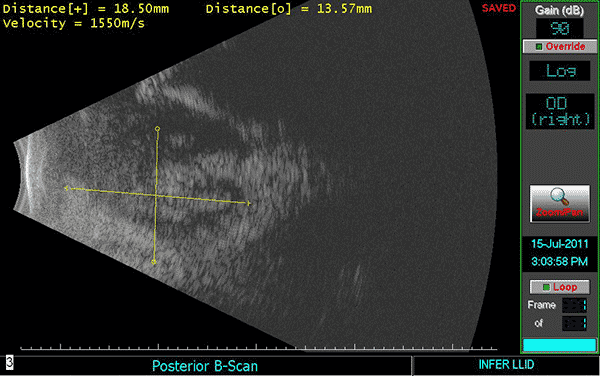The height and width of the screenshot is (376, 600).
Task: Click the millimeter scale ruler
Action: click(x=259, y=347)
